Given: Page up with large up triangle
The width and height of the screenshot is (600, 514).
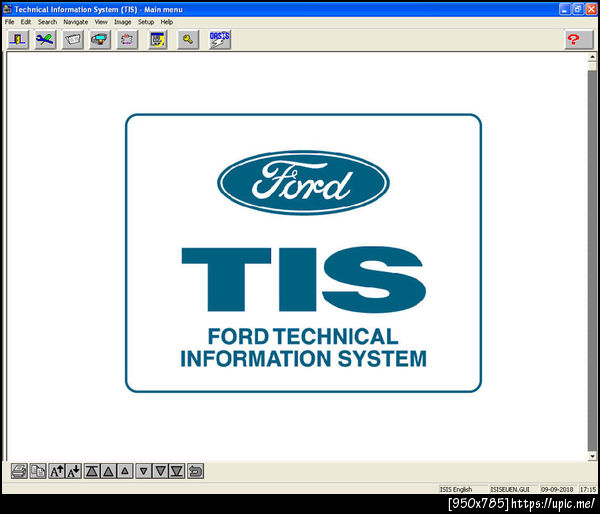Looking at the screenshot, I should click(108, 471).
